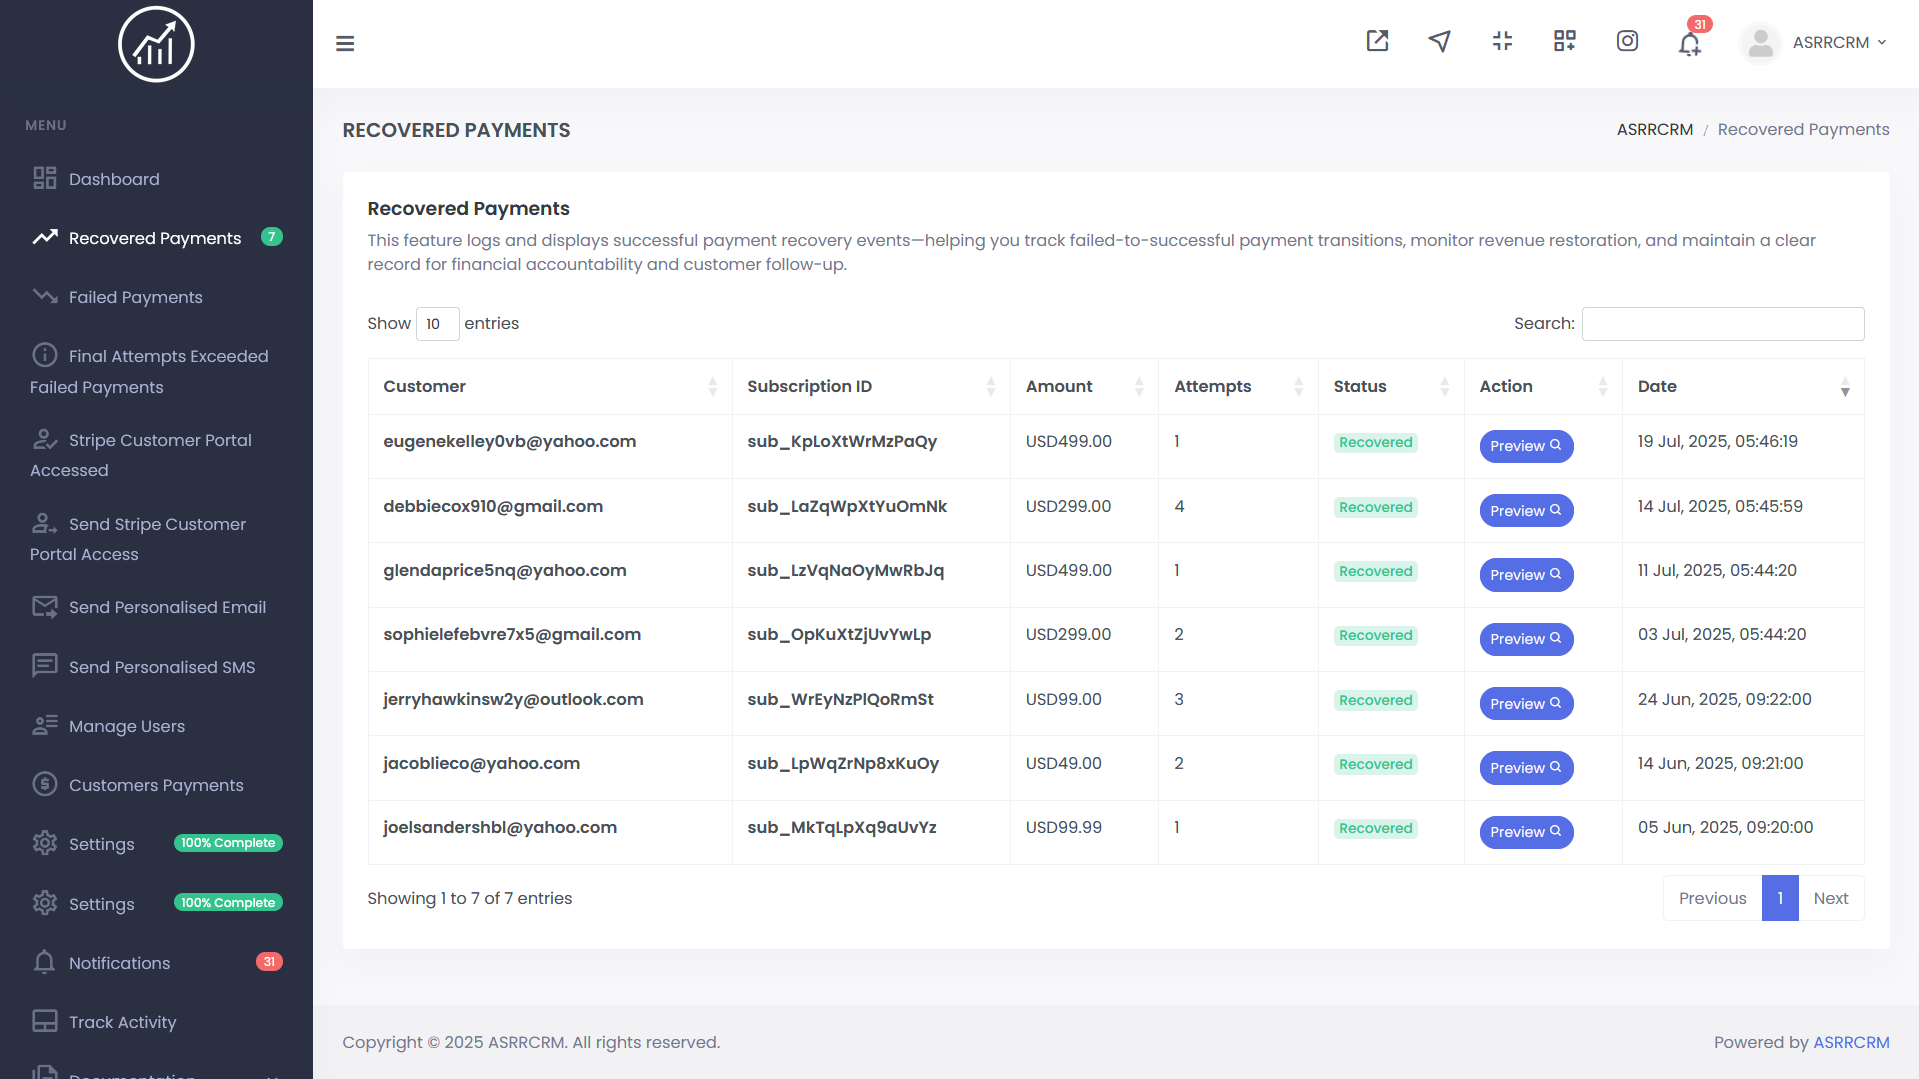
Task: Click the second Settings 100% Complete badge
Action: coord(228,903)
